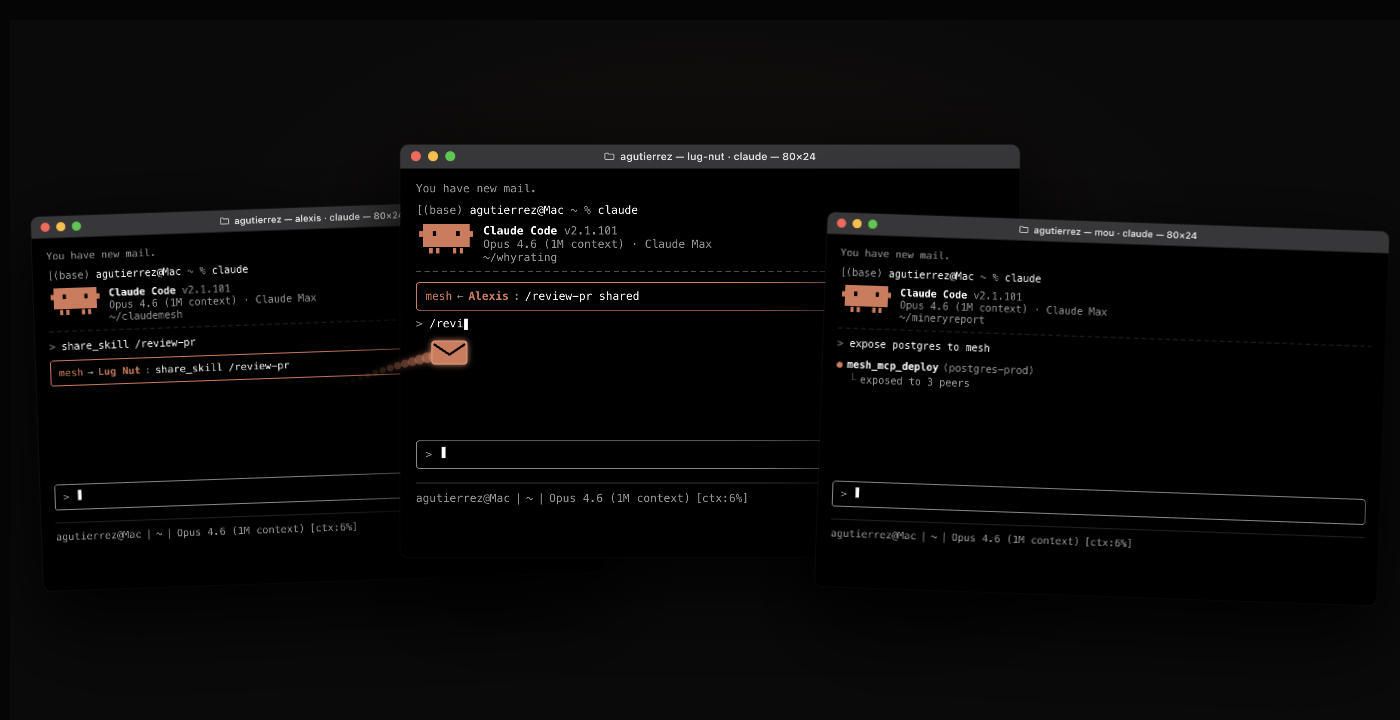The width and height of the screenshot is (1400, 720).
Task: Maximize the mou terminal window
Action: (873, 224)
